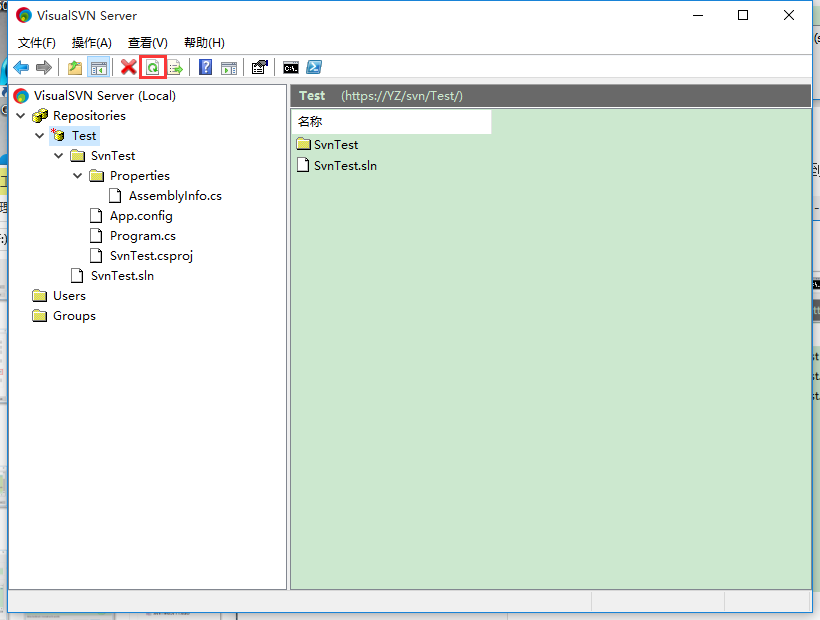Select SvnTest folder label in the tree
Viewport: 820px width, 620px height.
pyautogui.click(x=113, y=155)
